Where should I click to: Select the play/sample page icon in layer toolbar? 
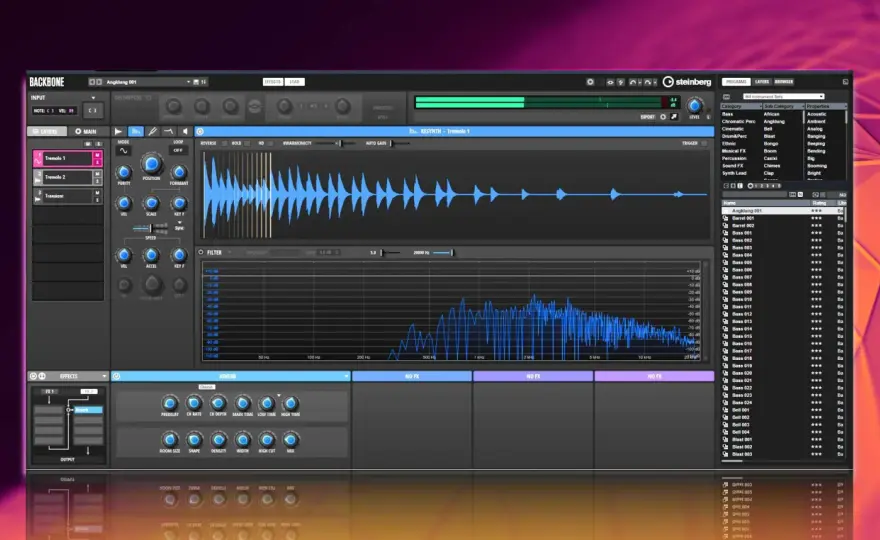tap(118, 131)
